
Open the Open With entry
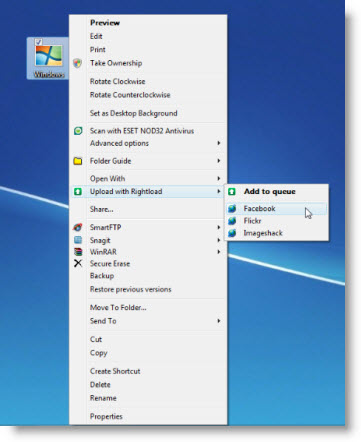(x=107, y=179)
